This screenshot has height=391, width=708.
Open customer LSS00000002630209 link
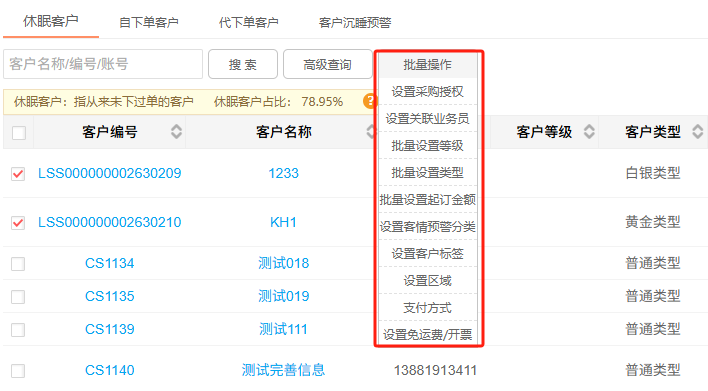tap(110, 173)
